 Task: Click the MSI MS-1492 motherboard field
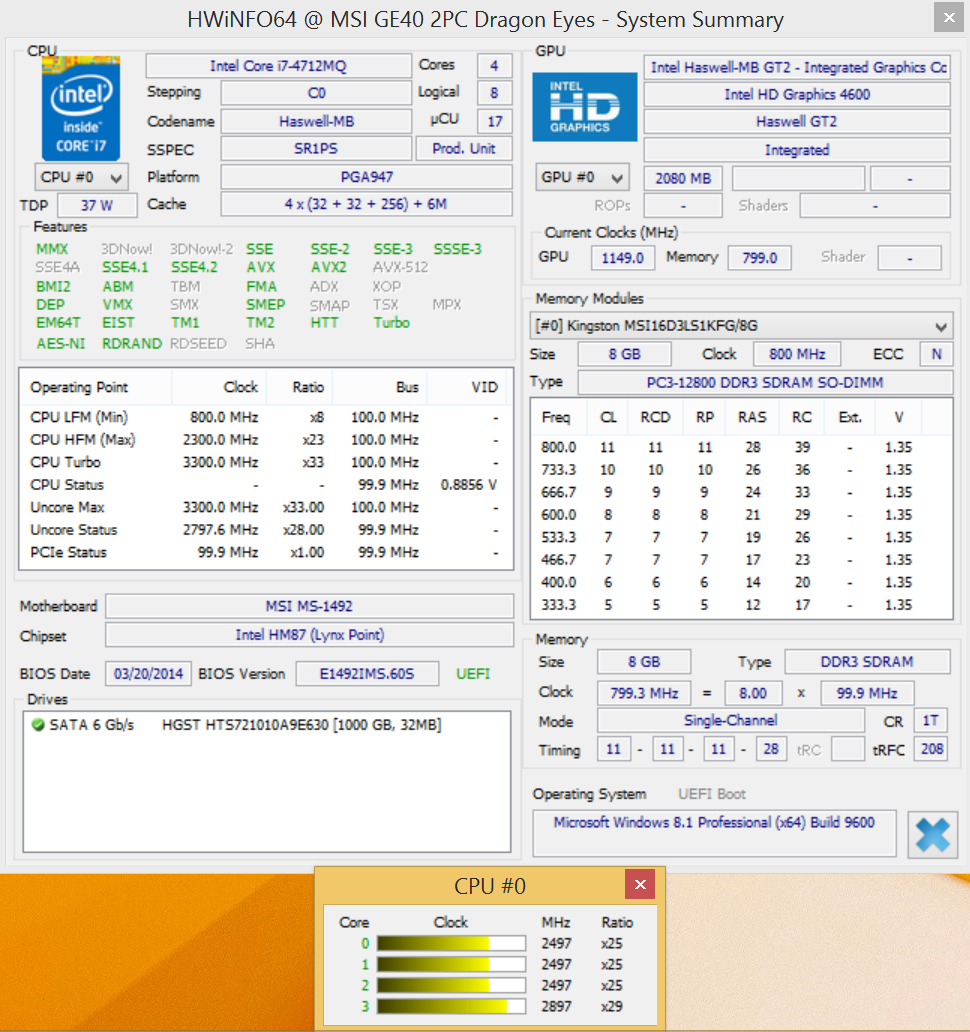click(x=309, y=606)
